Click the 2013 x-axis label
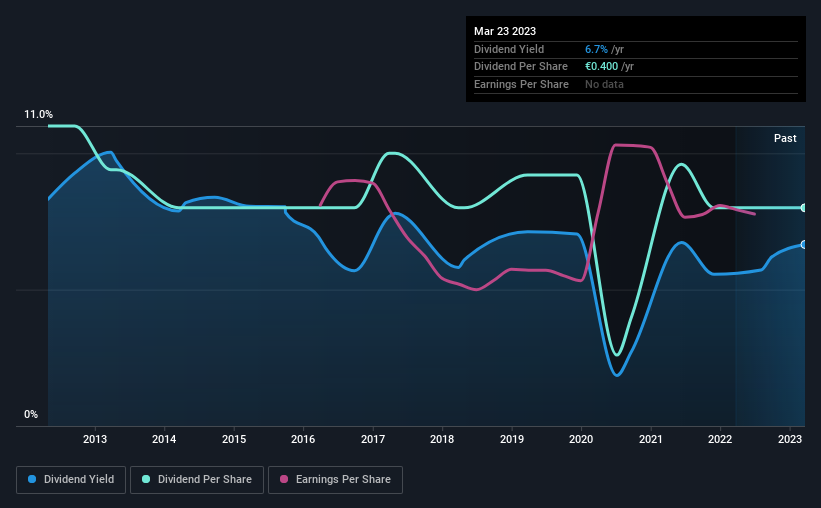Screen dimensions: 821x508 coord(95,439)
